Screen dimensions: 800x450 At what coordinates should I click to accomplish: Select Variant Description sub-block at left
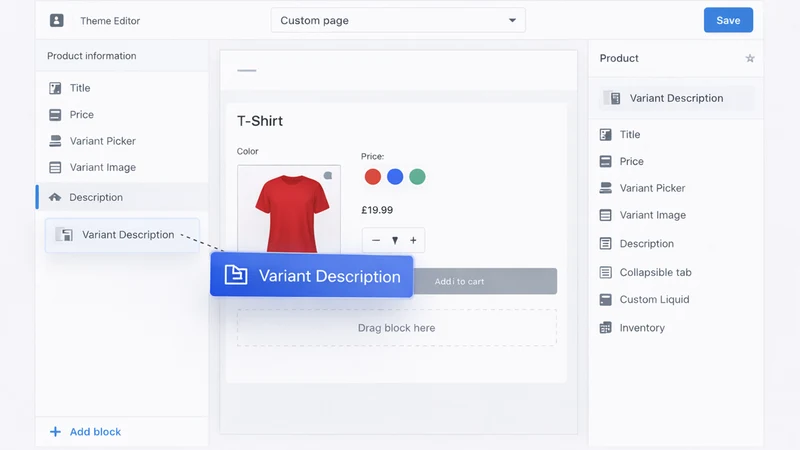pyautogui.click(x=122, y=235)
